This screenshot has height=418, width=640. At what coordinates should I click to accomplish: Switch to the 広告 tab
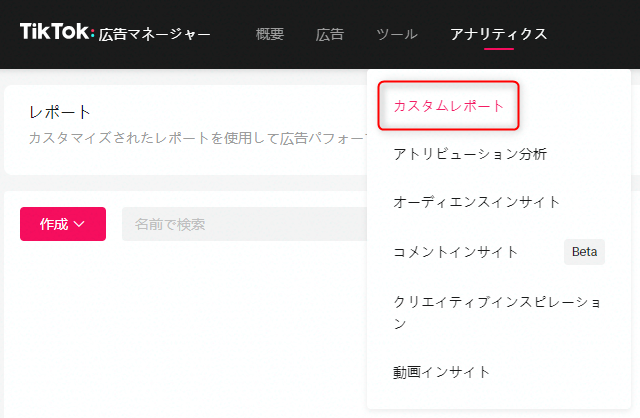coord(330,34)
